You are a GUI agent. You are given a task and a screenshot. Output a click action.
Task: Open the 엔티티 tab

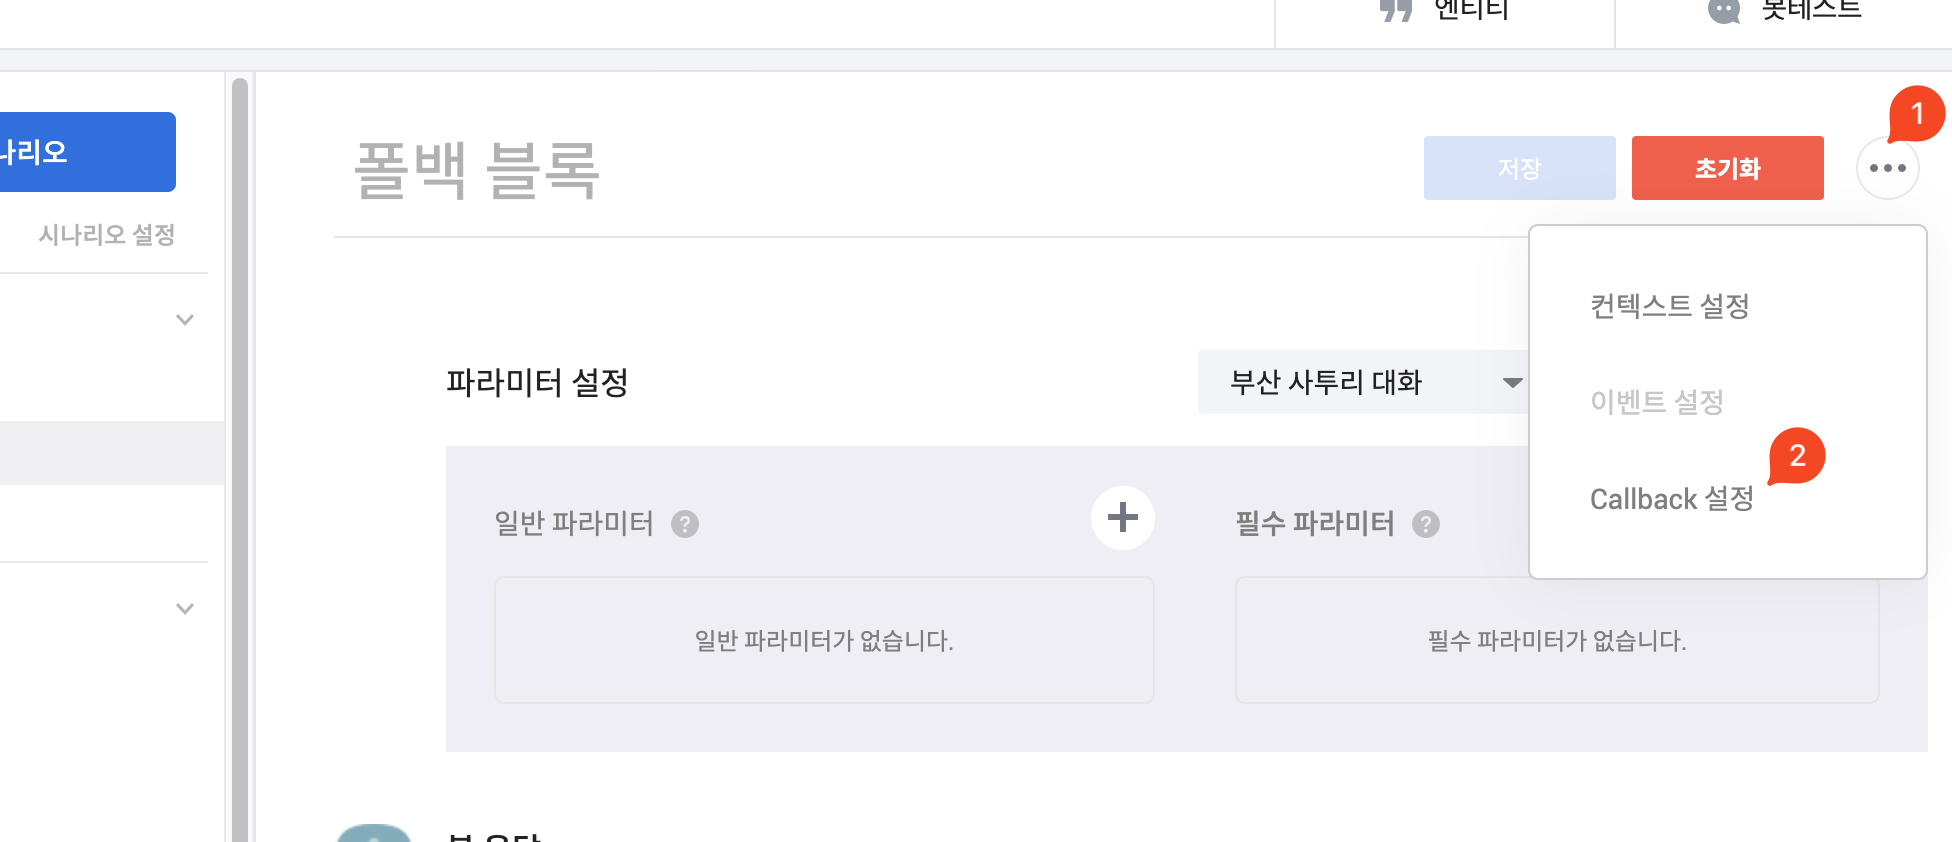tap(1445, 12)
